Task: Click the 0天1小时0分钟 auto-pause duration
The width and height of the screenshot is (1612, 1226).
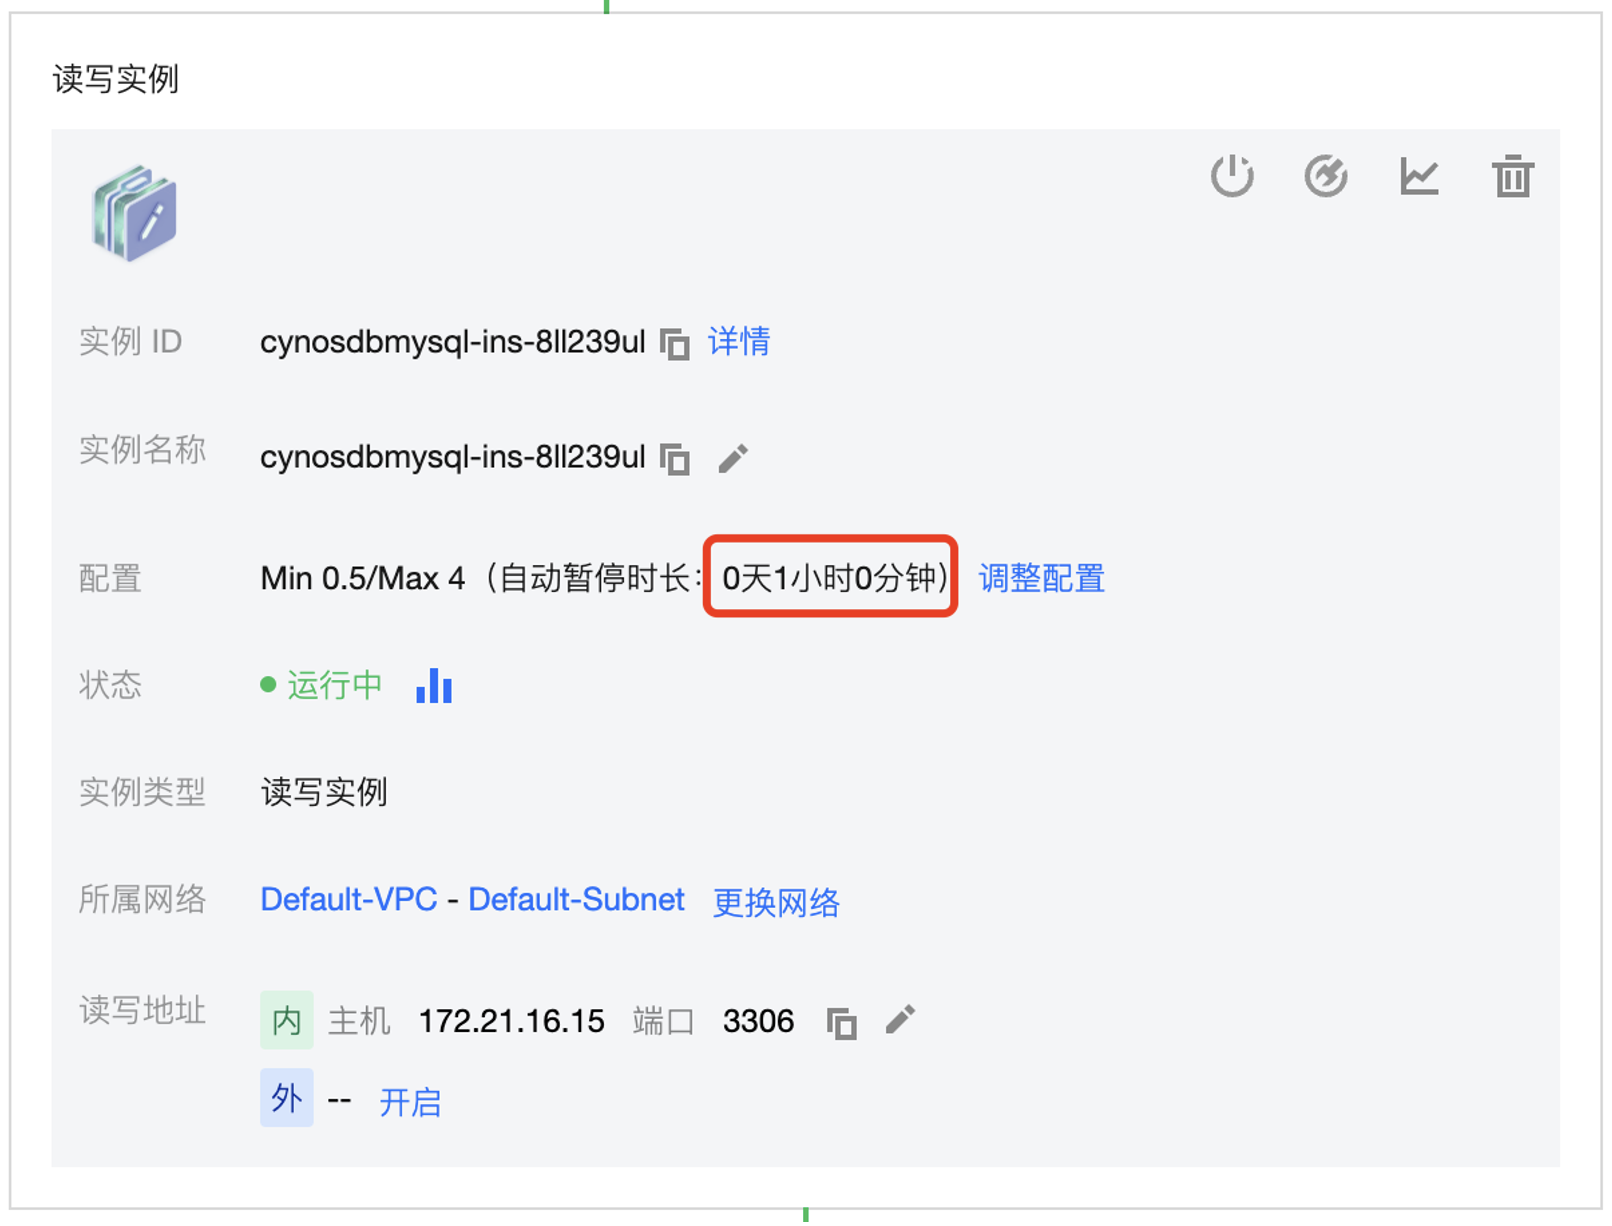Action: [829, 578]
